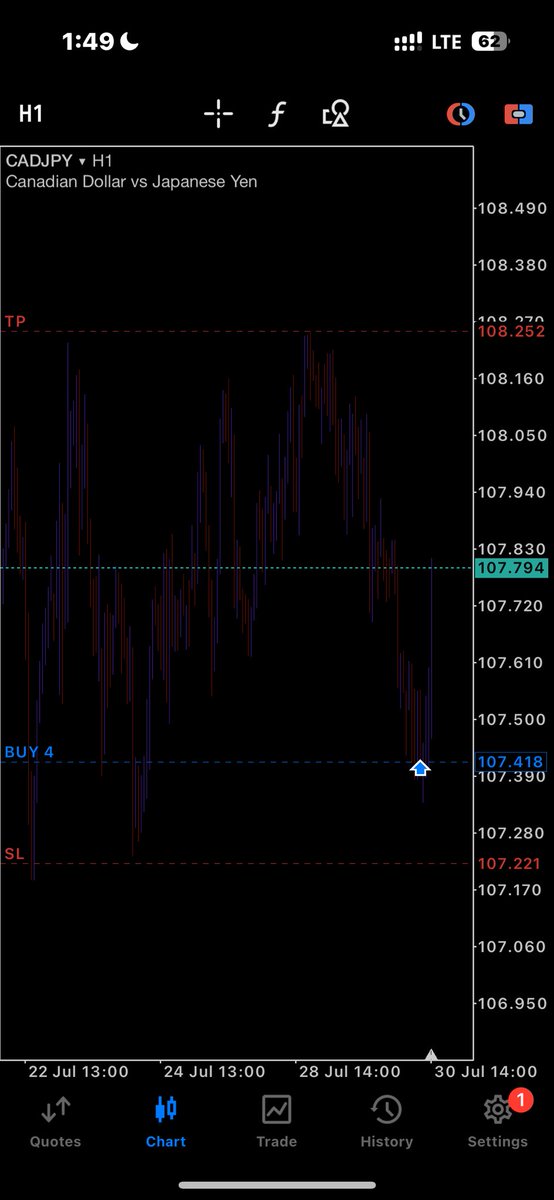Select the BUY 4 position label
The image size is (554, 1200).
coord(29,752)
